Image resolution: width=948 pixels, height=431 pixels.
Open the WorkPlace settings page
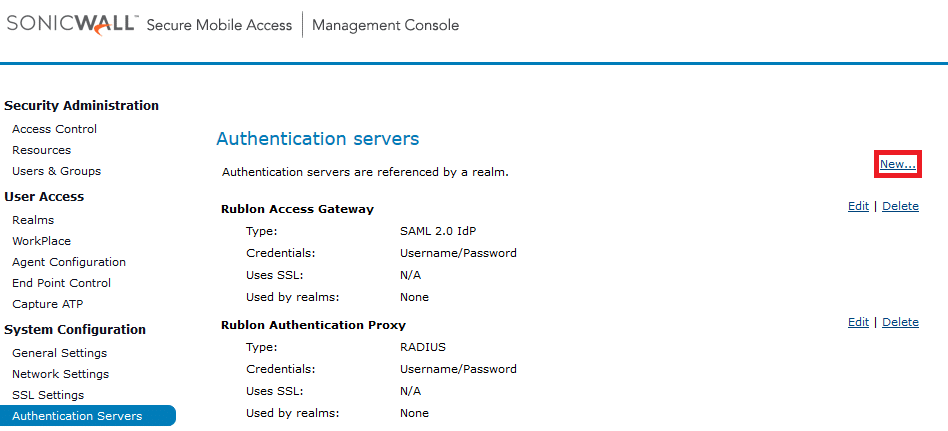41,241
